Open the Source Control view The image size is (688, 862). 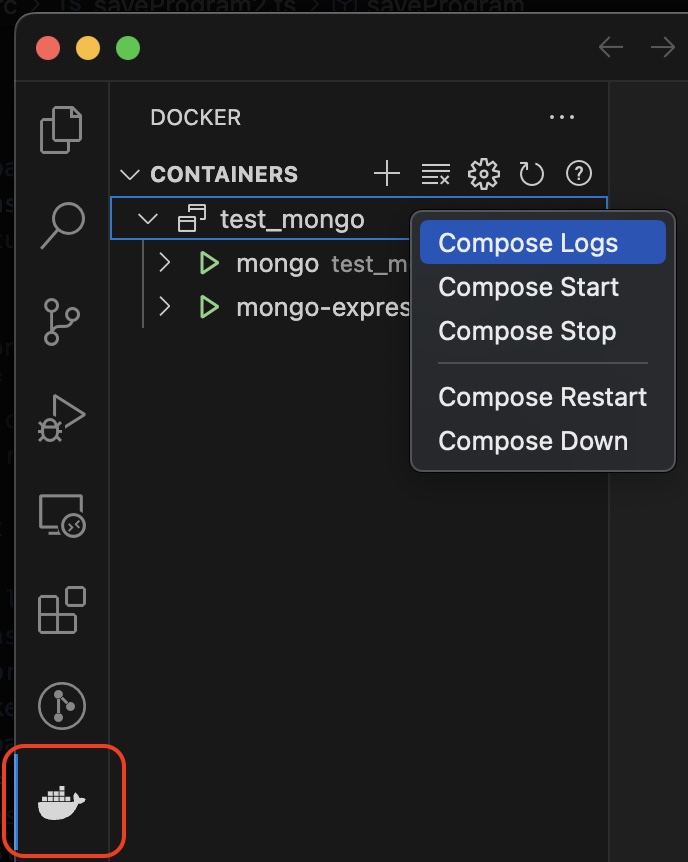click(x=61, y=320)
